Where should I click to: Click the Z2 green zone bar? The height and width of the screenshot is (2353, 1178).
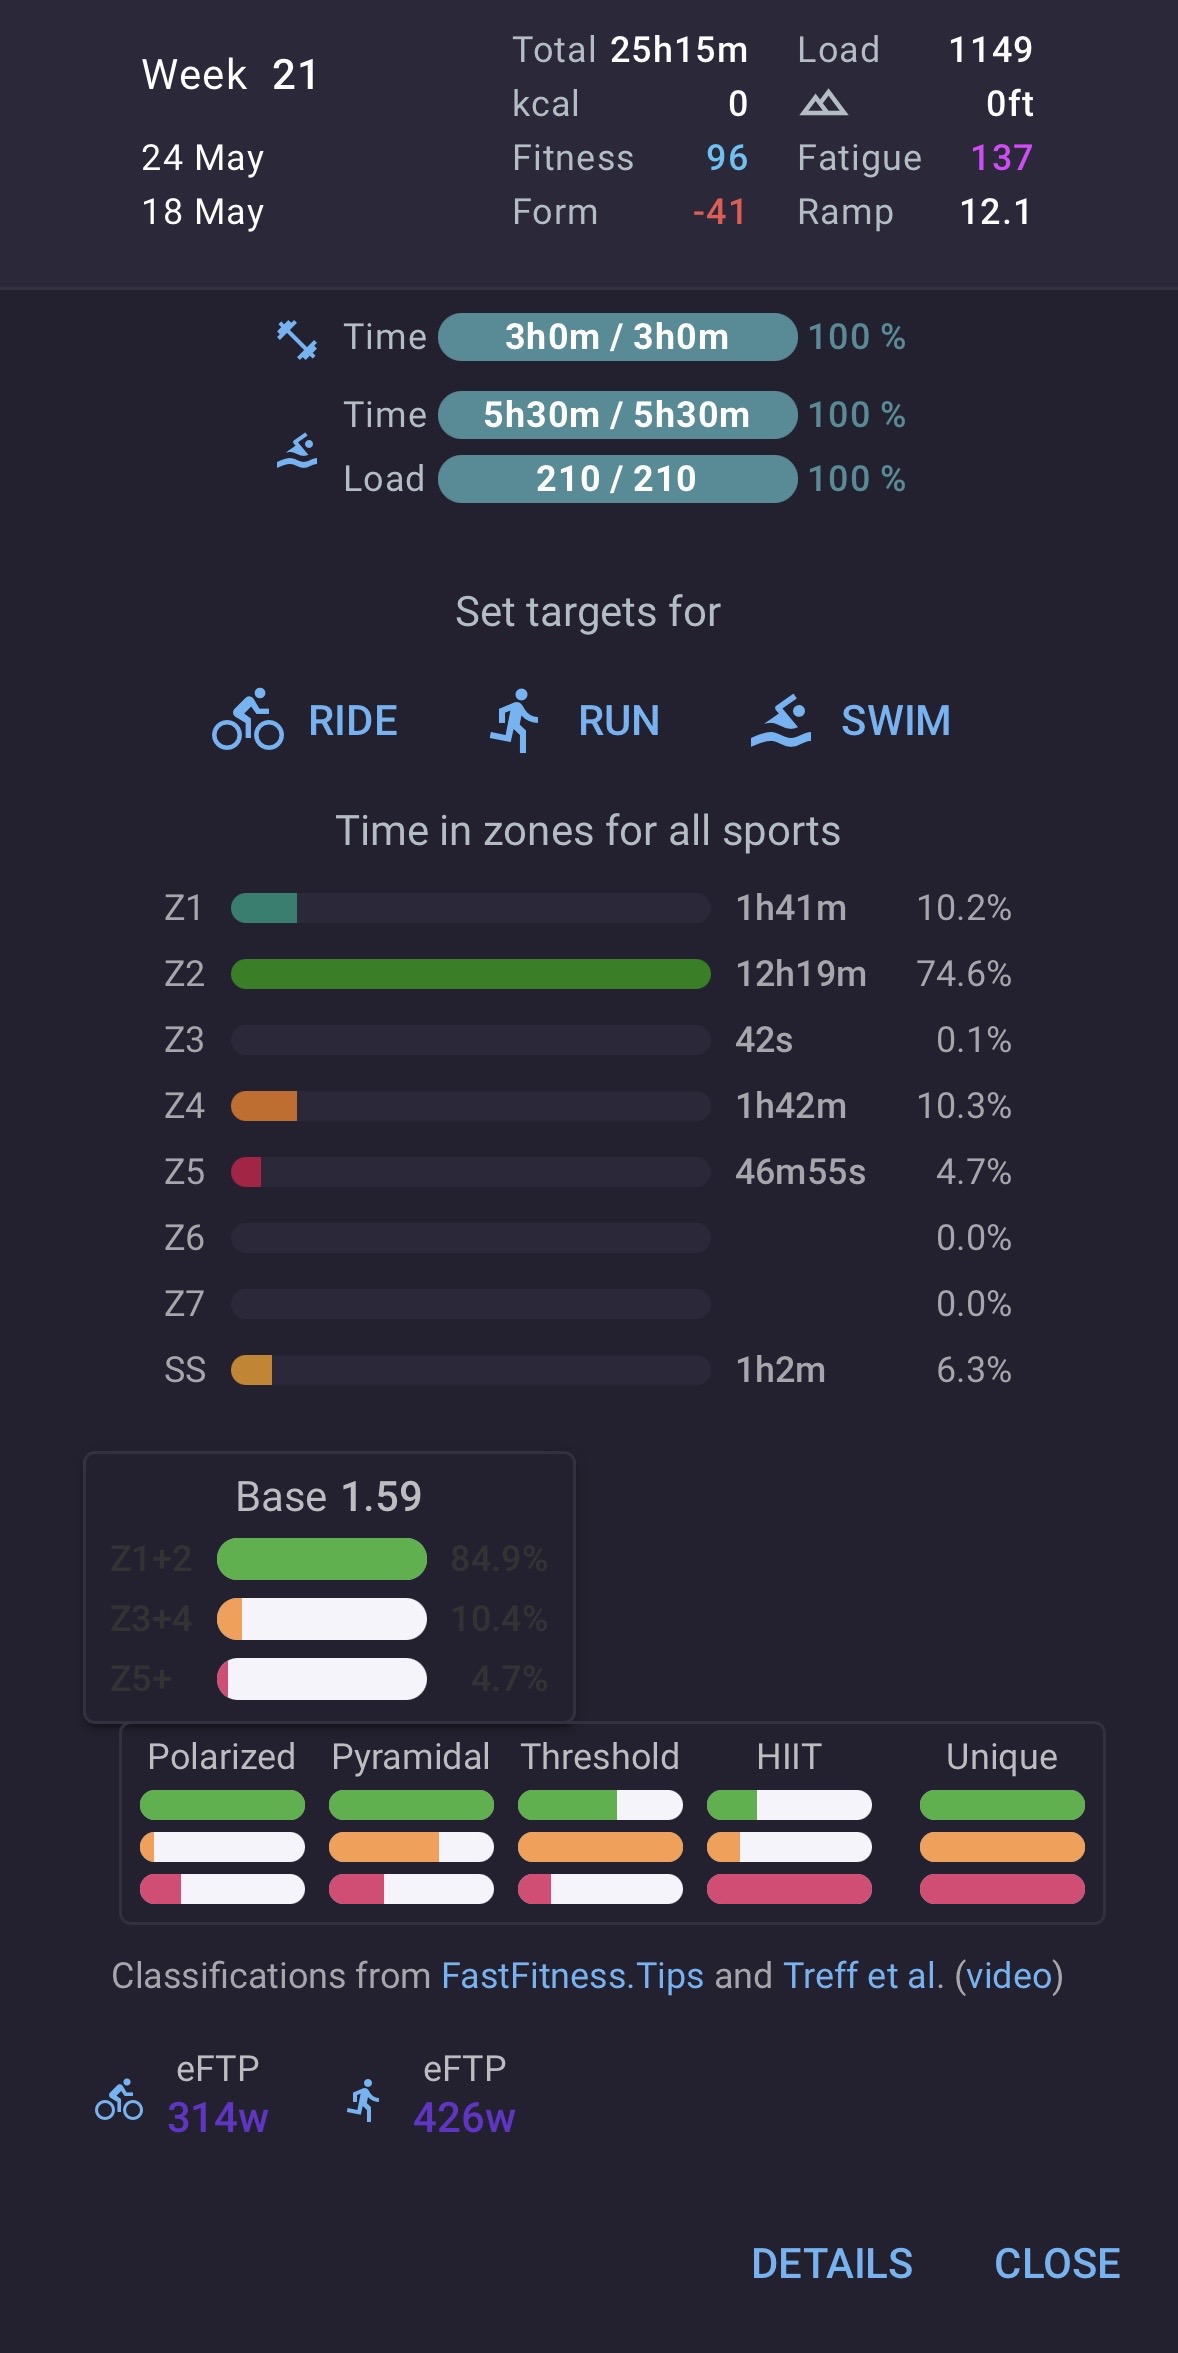471,974
